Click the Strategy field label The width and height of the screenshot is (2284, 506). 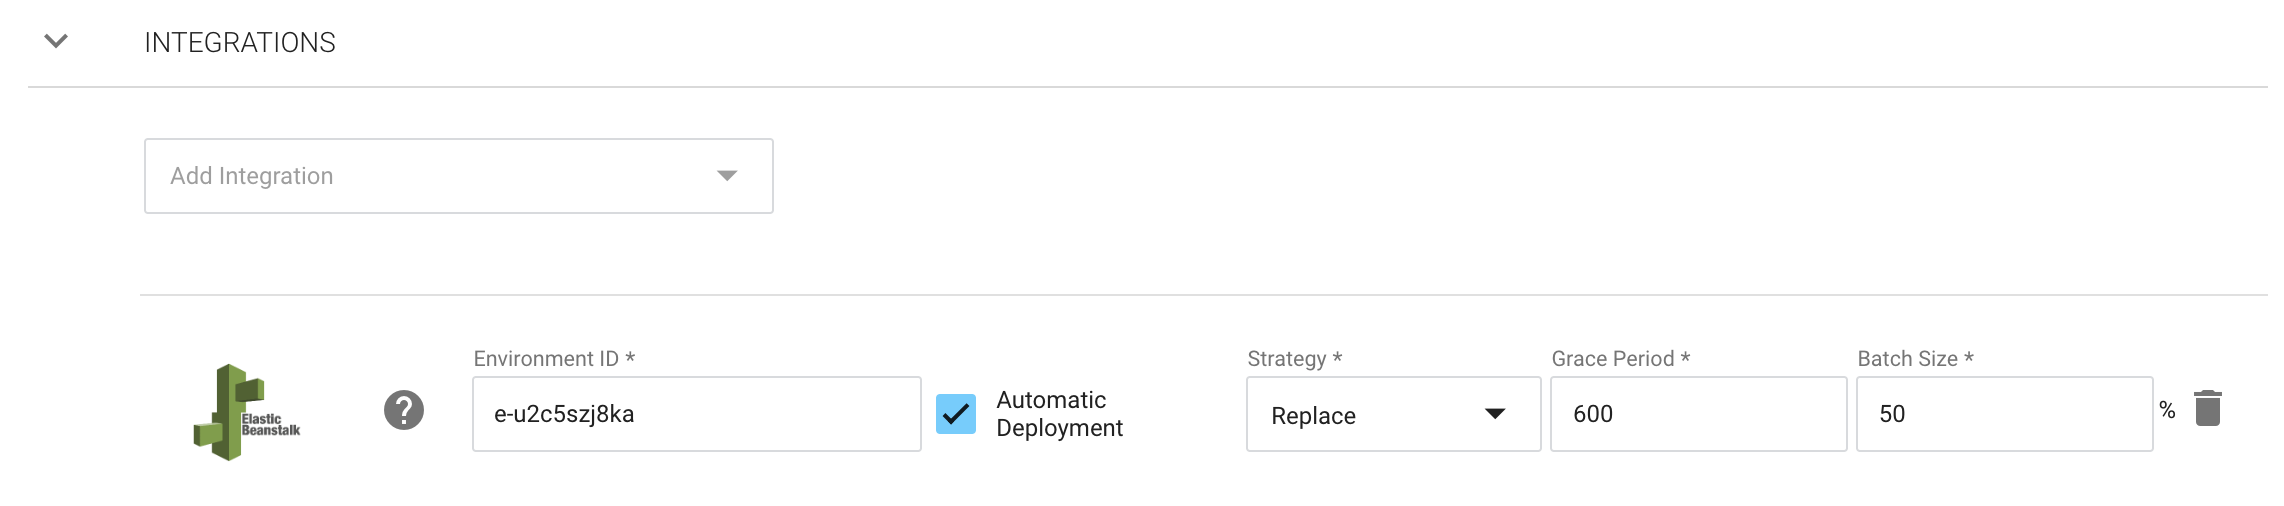coord(1294,359)
